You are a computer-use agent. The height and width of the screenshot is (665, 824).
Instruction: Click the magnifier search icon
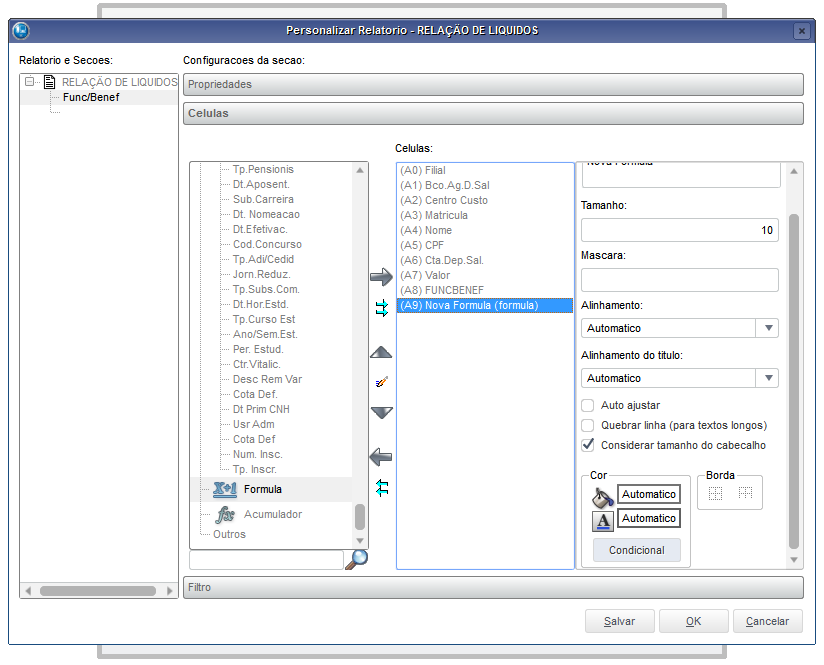pos(357,559)
